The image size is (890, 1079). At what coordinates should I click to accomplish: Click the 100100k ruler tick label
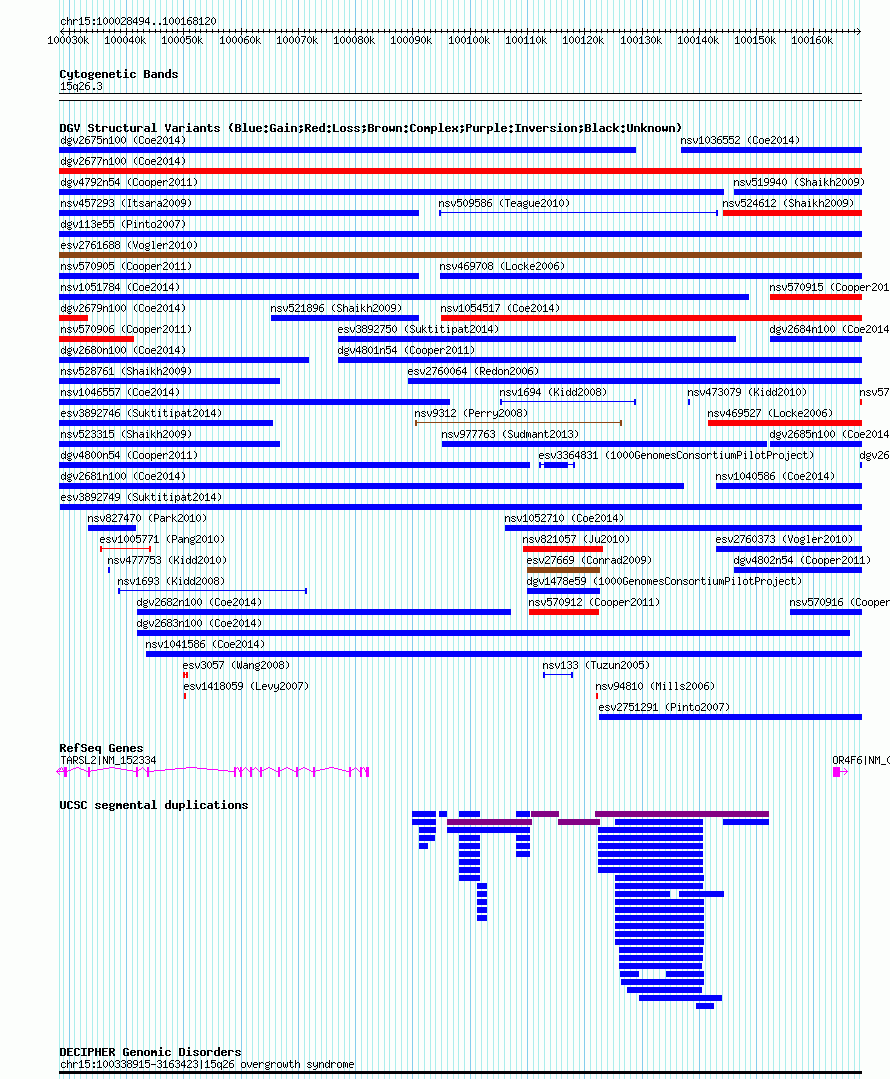(x=469, y=41)
